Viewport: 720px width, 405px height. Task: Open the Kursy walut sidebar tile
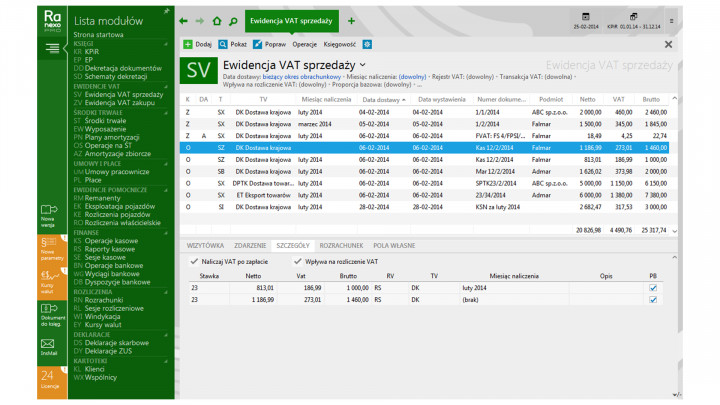(47, 279)
